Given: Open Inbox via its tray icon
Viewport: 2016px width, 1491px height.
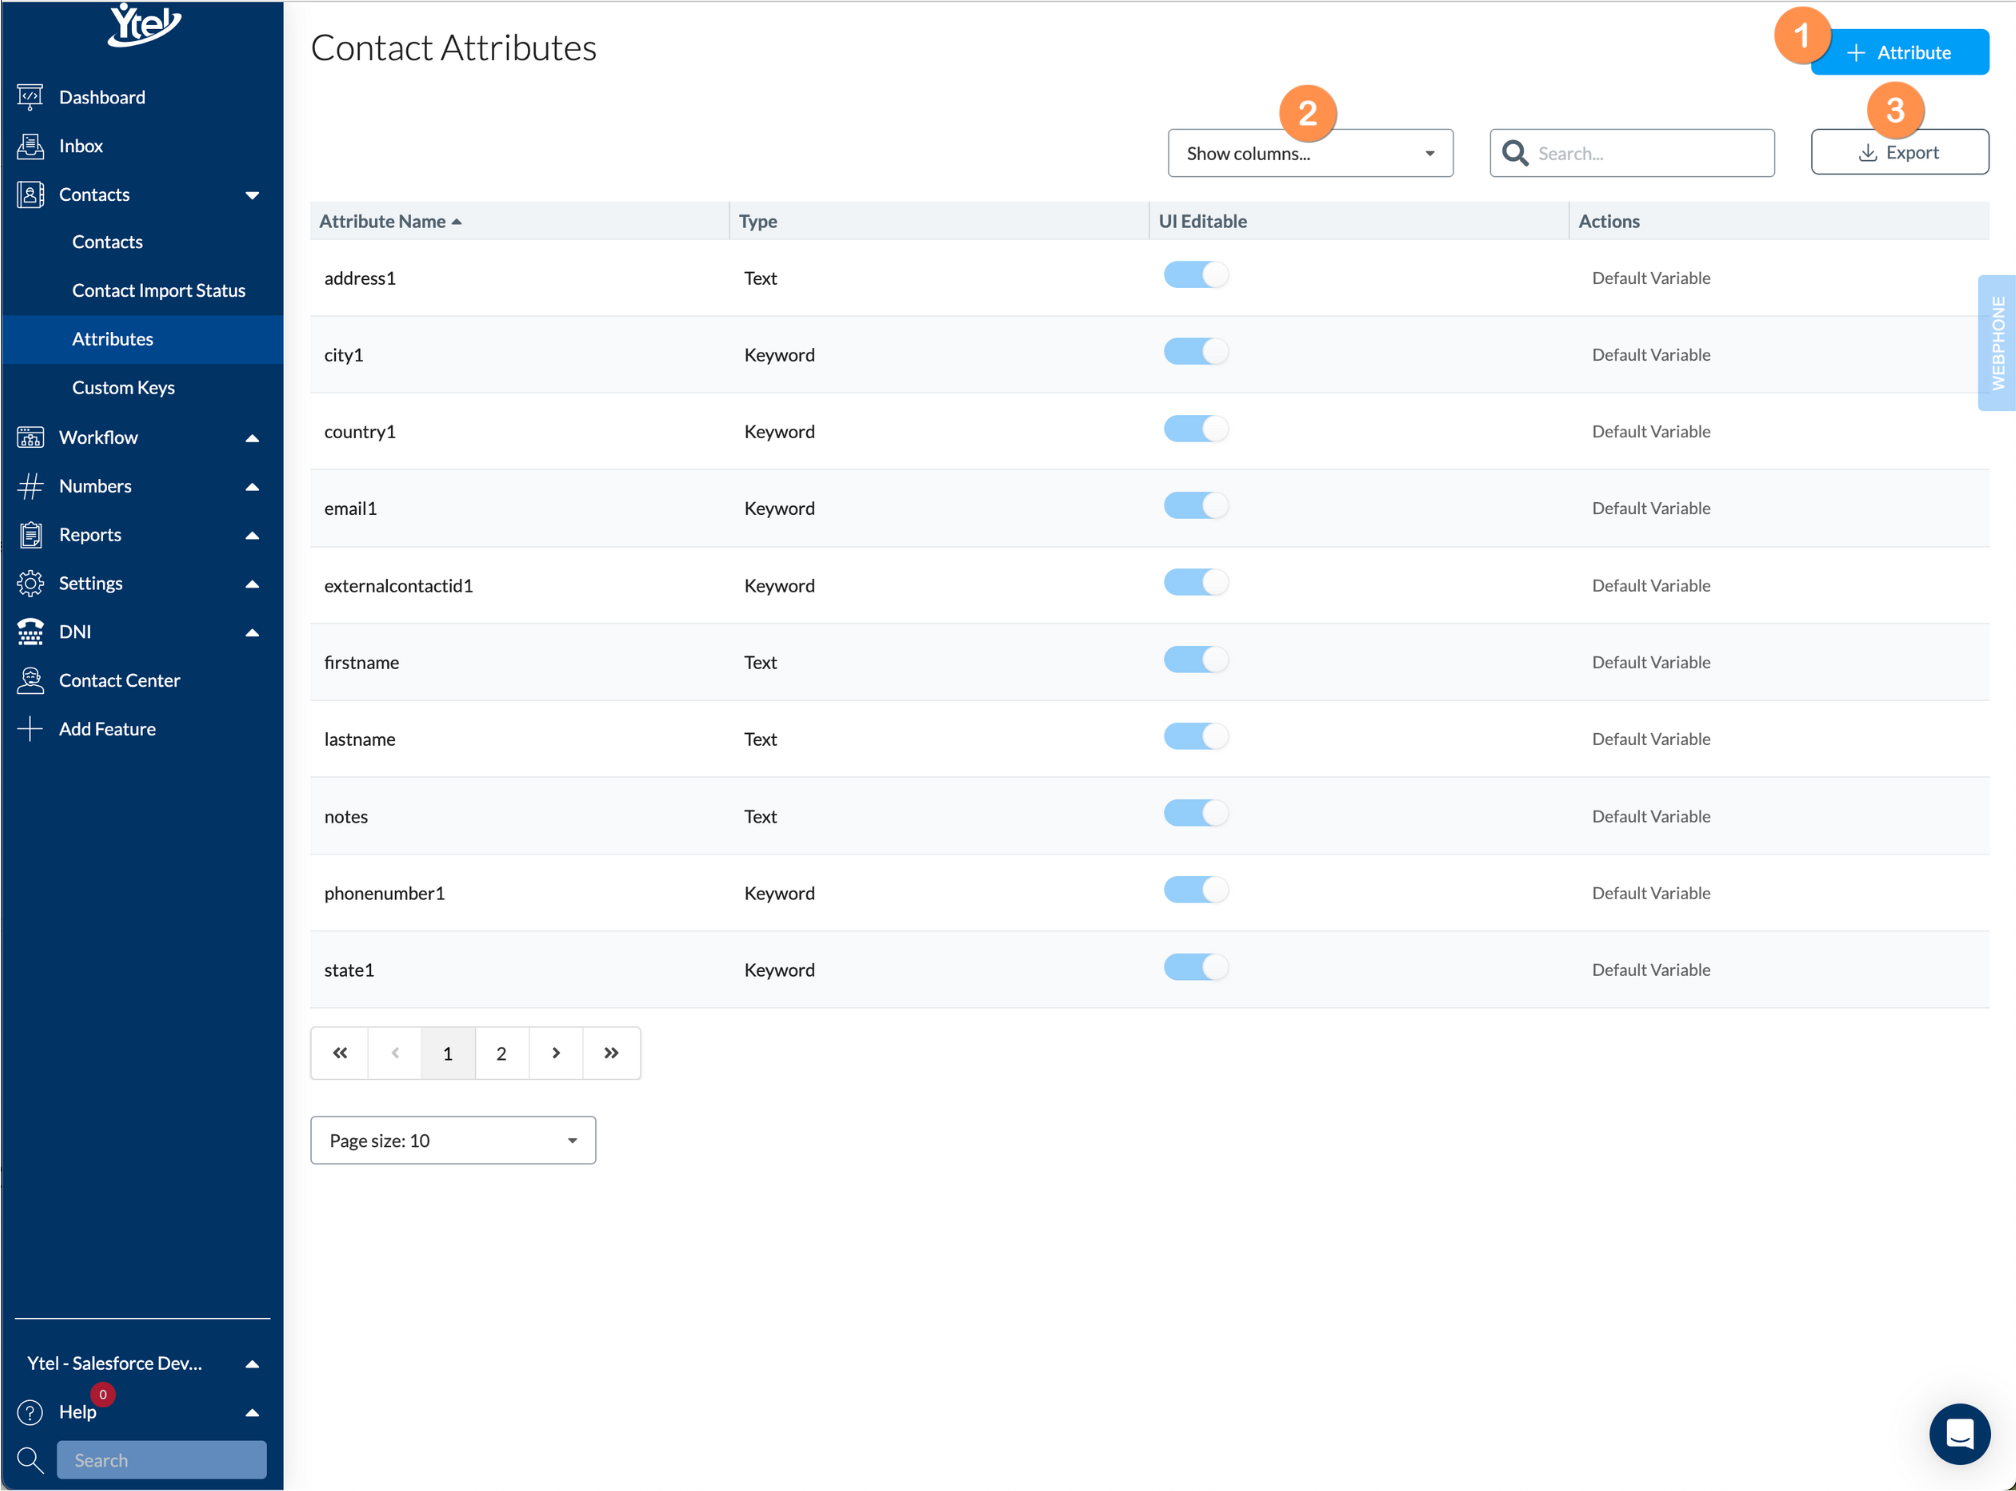Looking at the screenshot, I should click(30, 146).
